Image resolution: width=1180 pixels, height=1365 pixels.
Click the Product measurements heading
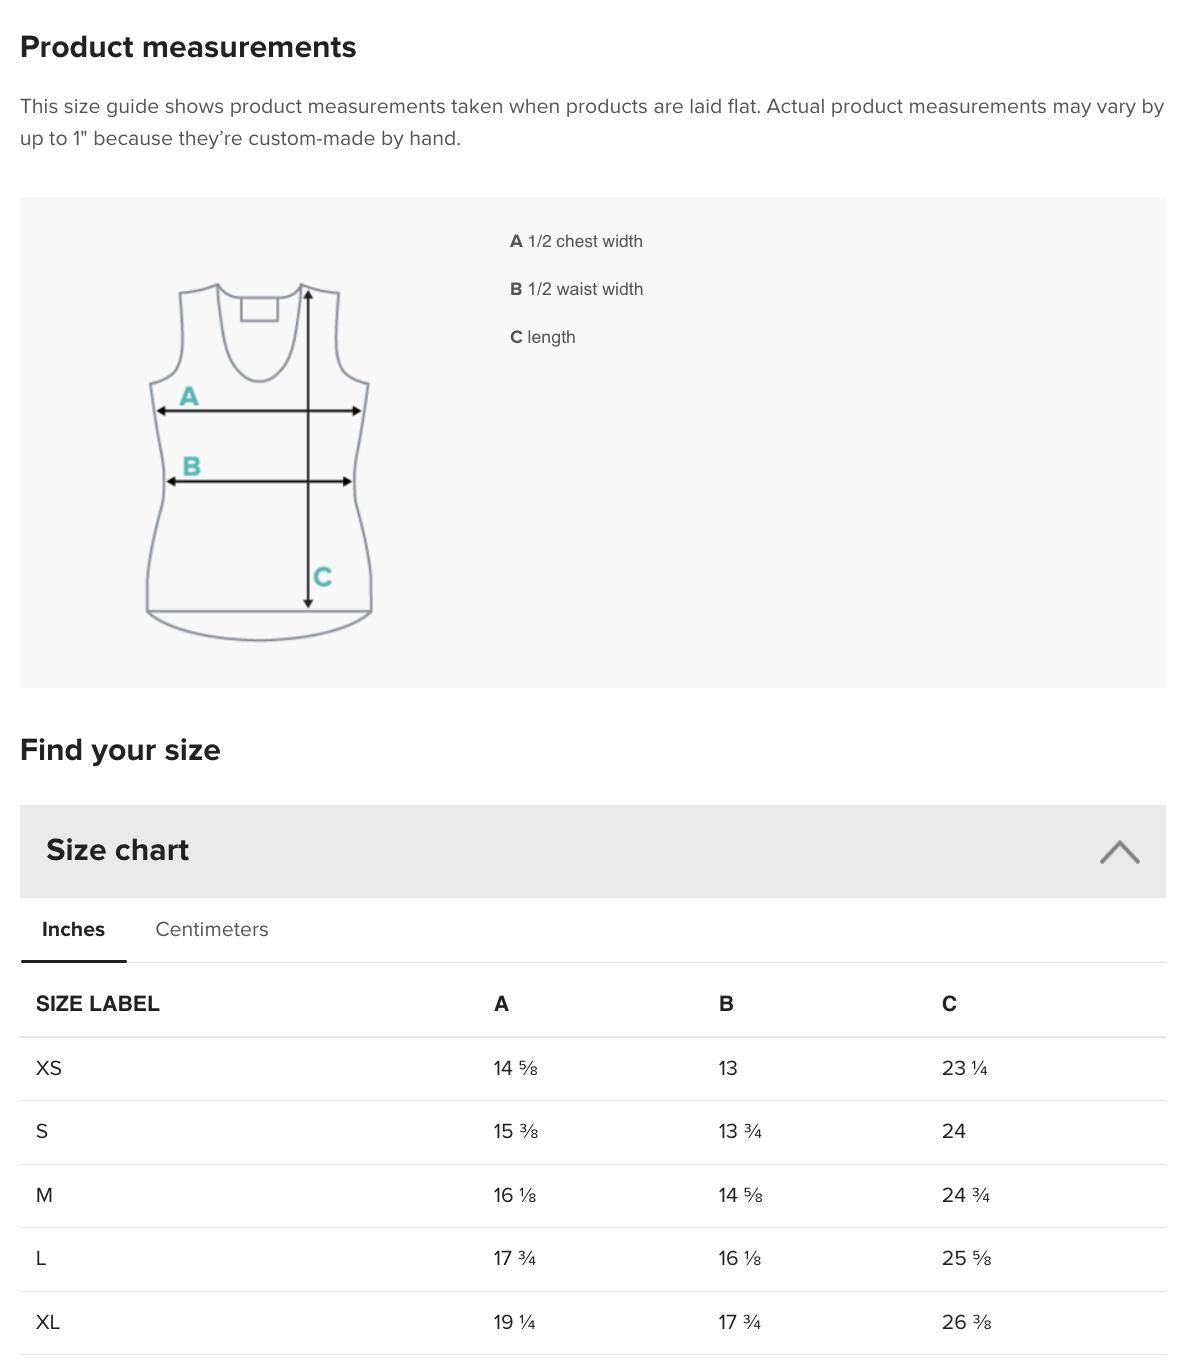coord(189,46)
